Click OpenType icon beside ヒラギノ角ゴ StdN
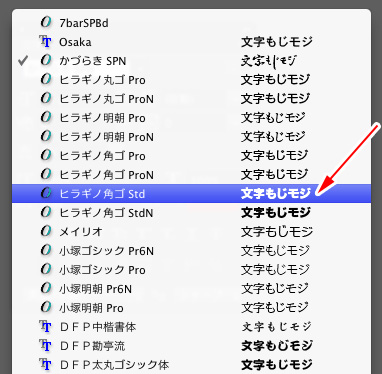The width and height of the screenshot is (382, 374). [46, 212]
